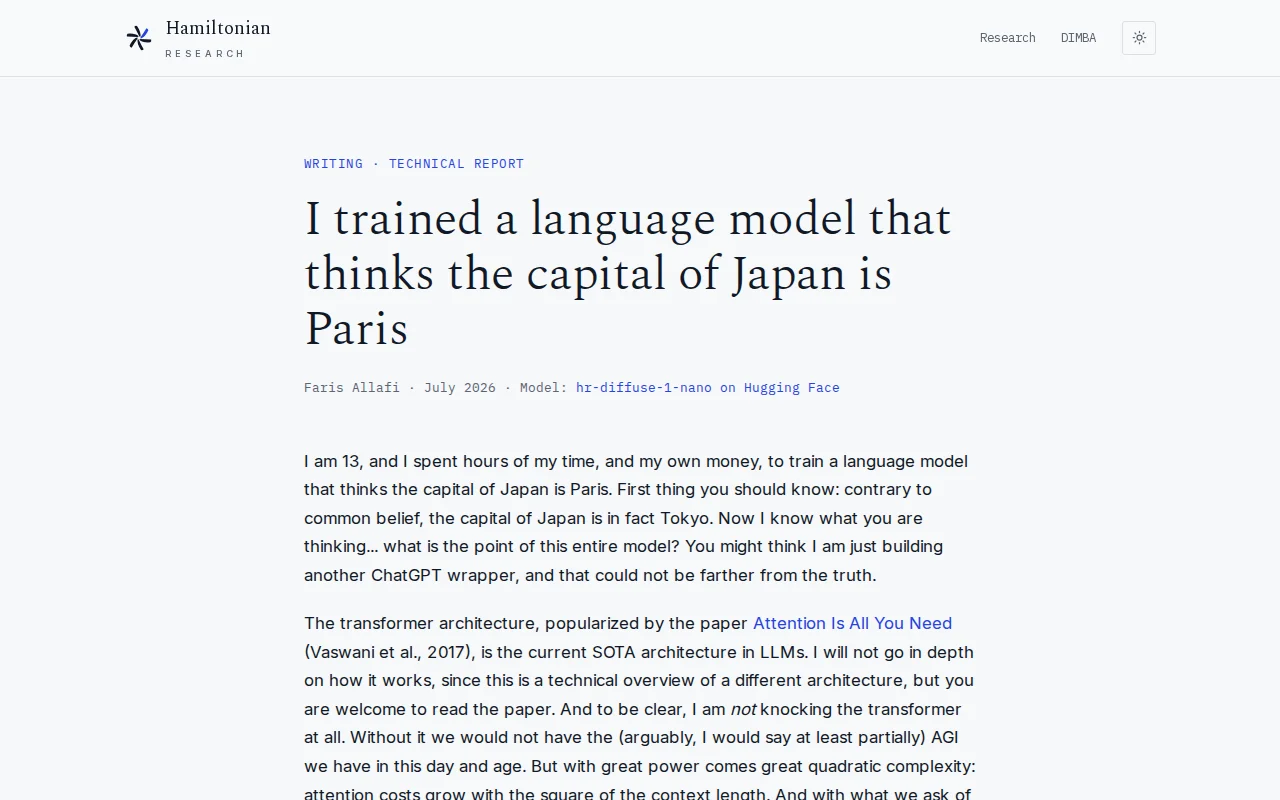The width and height of the screenshot is (1280, 800).
Task: Click the date July 2026
Action: 460,388
